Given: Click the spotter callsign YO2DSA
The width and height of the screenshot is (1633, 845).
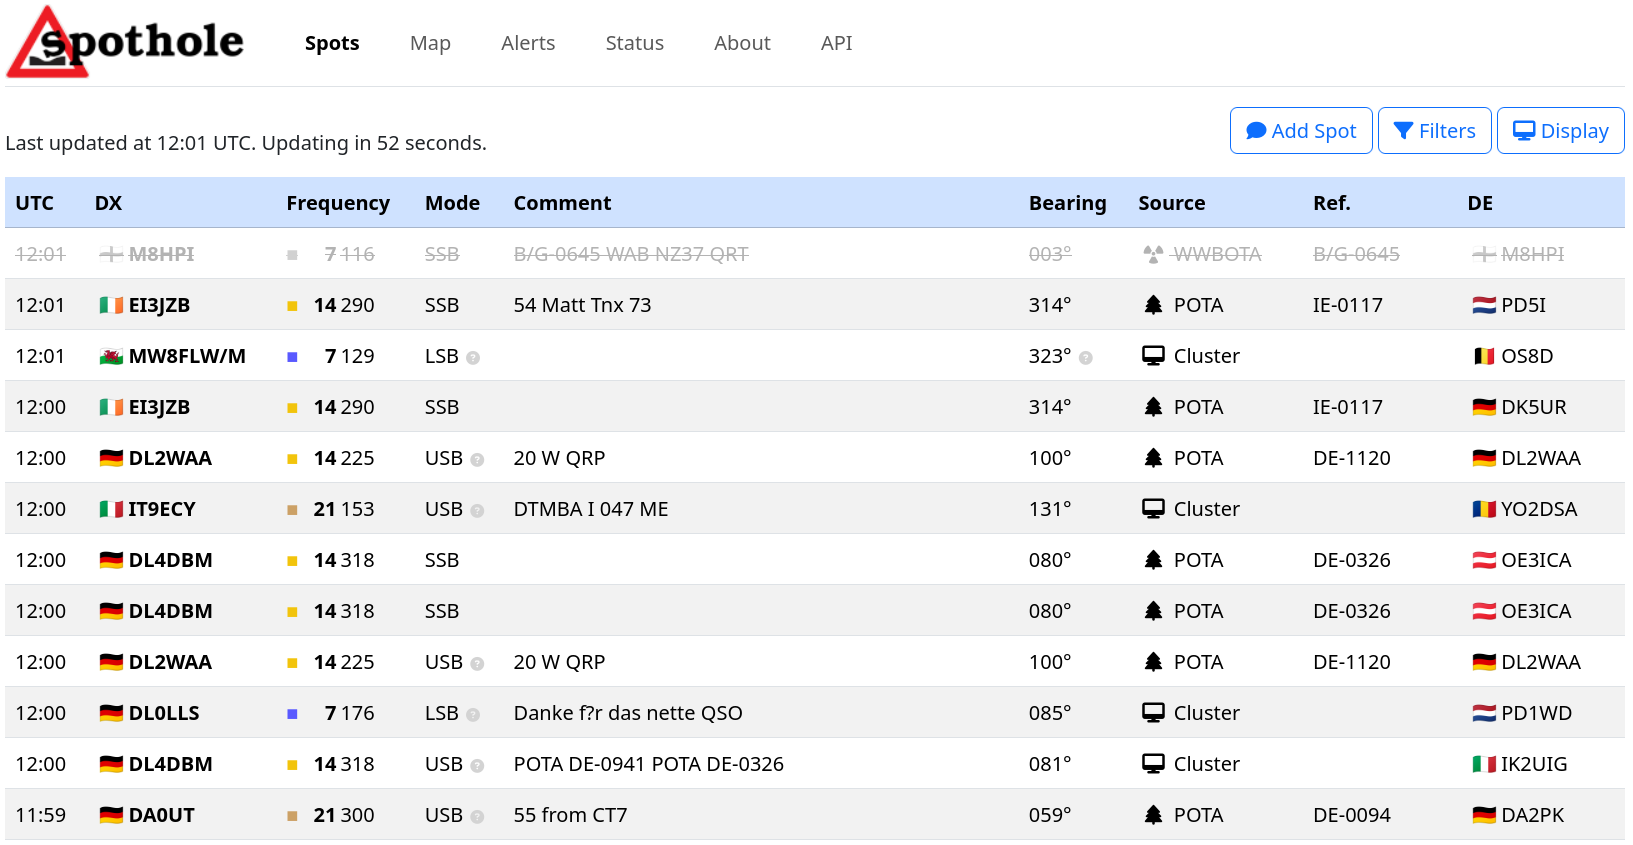Looking at the screenshot, I should pos(1539,509).
